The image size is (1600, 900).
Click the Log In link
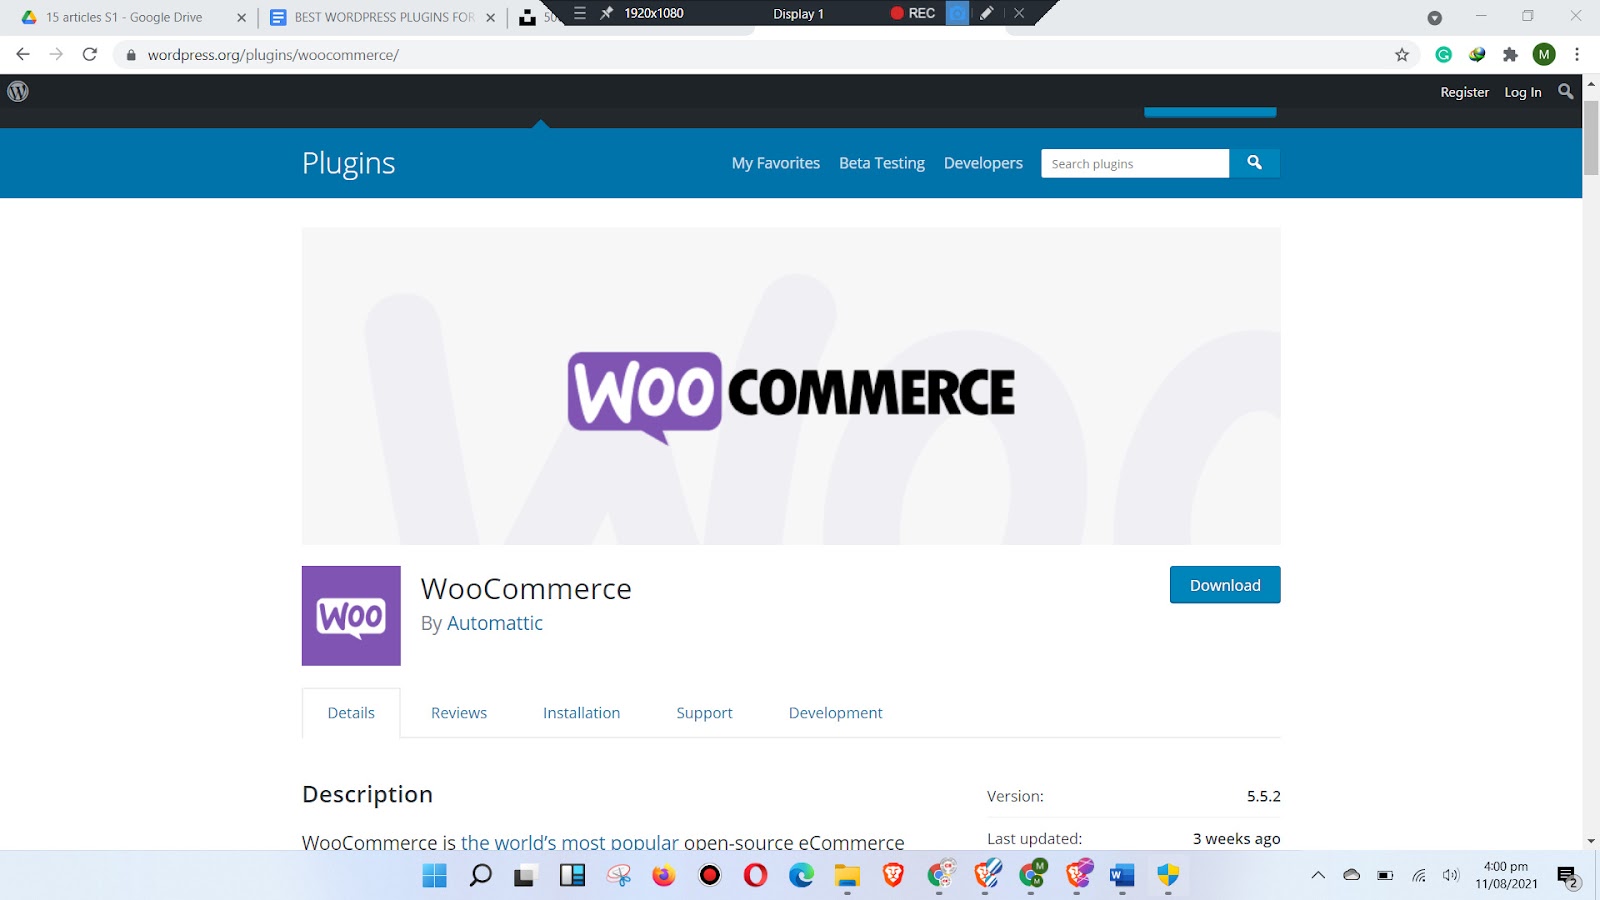click(1523, 92)
